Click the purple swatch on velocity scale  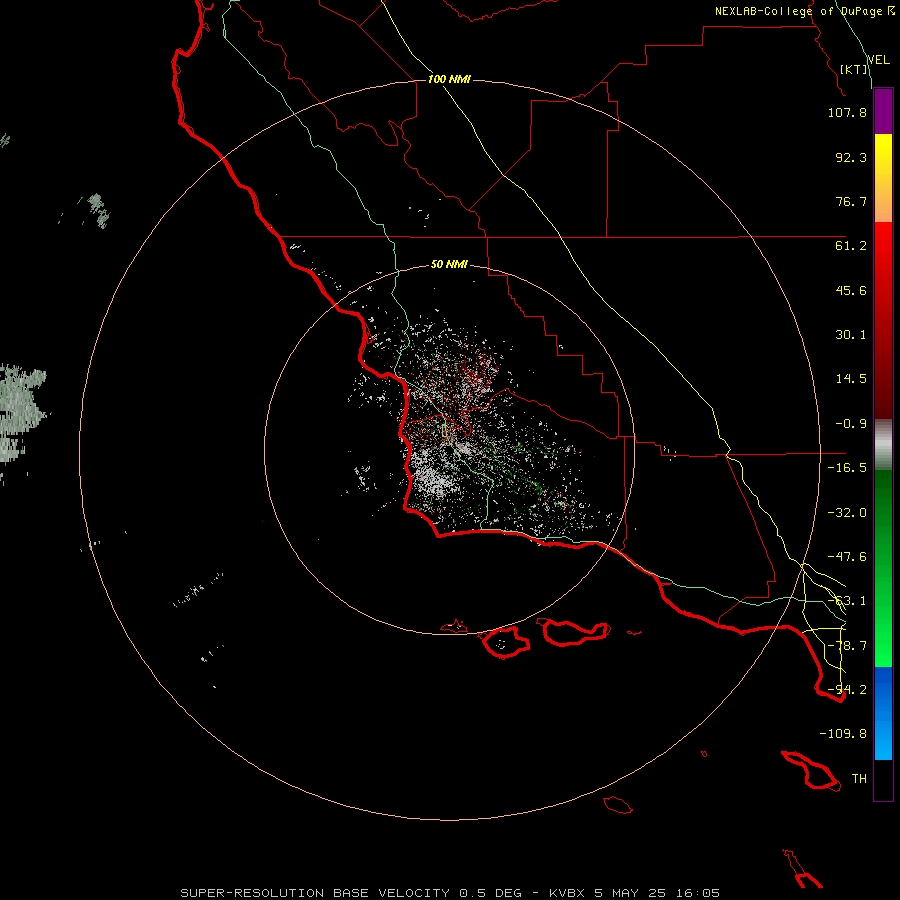point(883,112)
